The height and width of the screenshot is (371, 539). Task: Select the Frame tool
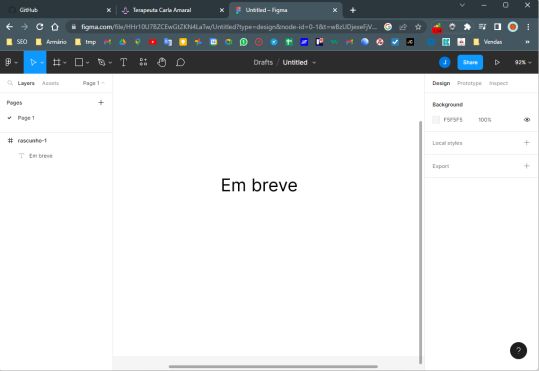[x=56, y=62]
